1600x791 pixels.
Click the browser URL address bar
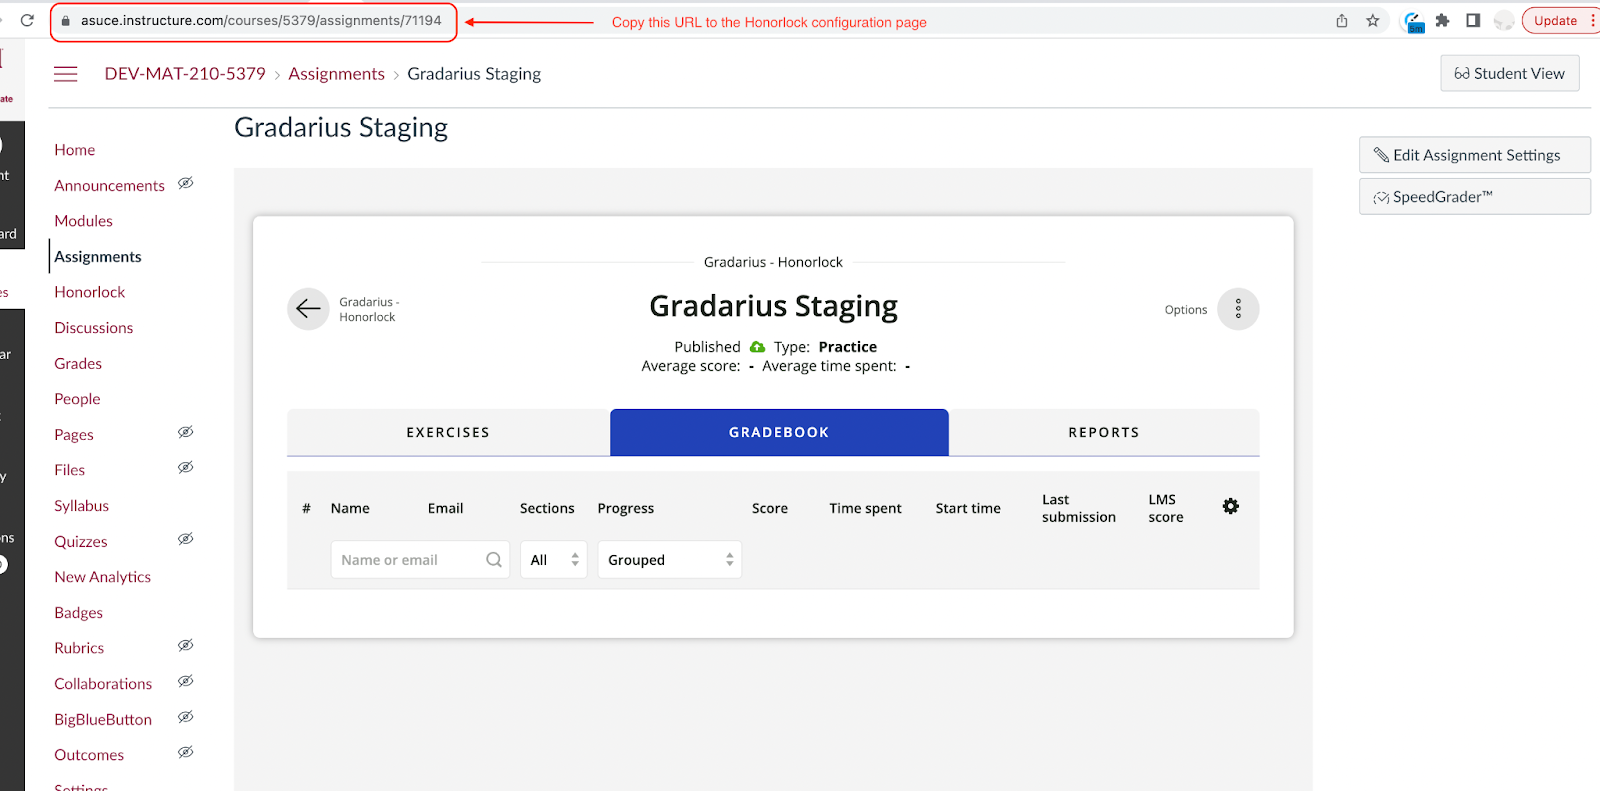(x=261, y=21)
